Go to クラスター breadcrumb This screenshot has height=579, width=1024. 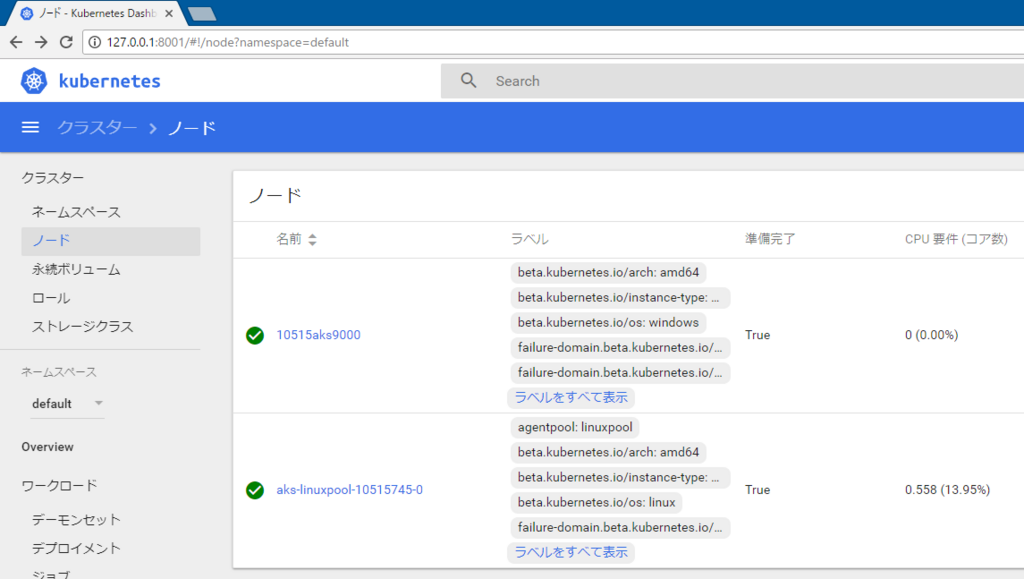[x=97, y=128]
